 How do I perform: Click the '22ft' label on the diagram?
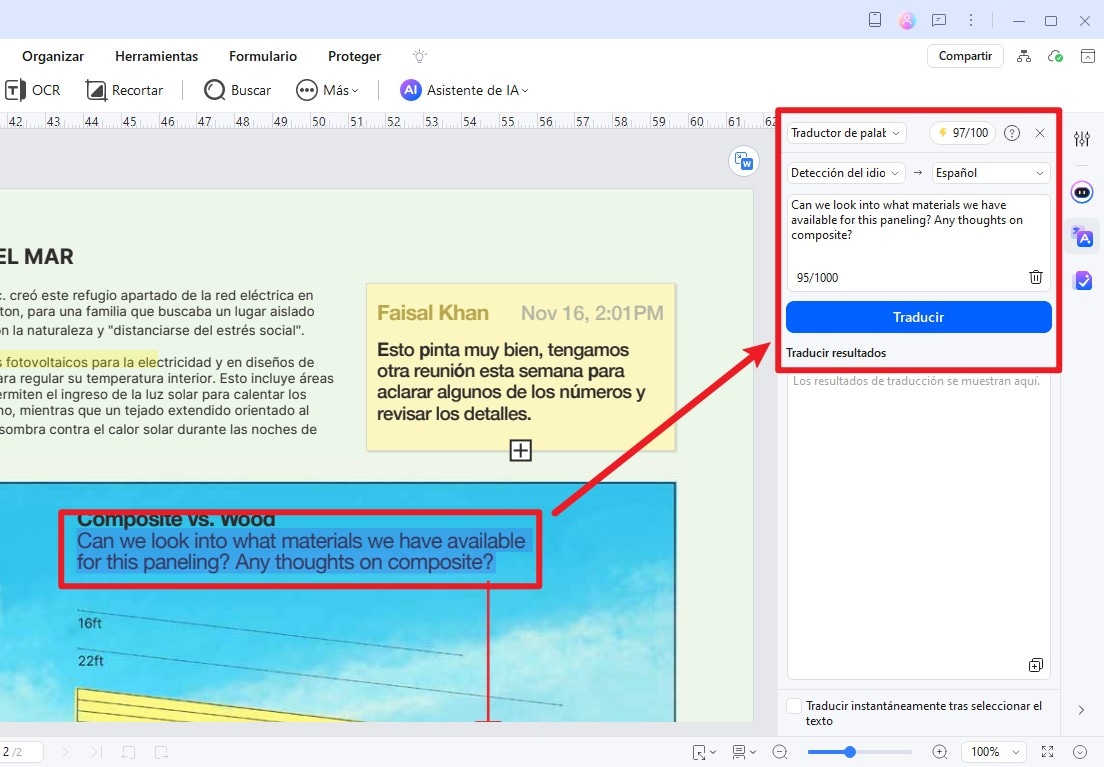point(90,661)
